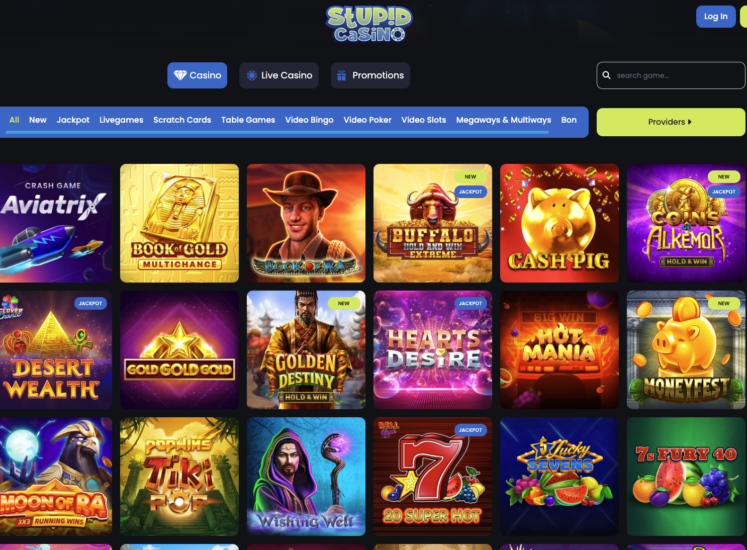Viewport: 747px width, 550px height.
Task: Launch the Aviatrix crash game
Action: [56, 224]
